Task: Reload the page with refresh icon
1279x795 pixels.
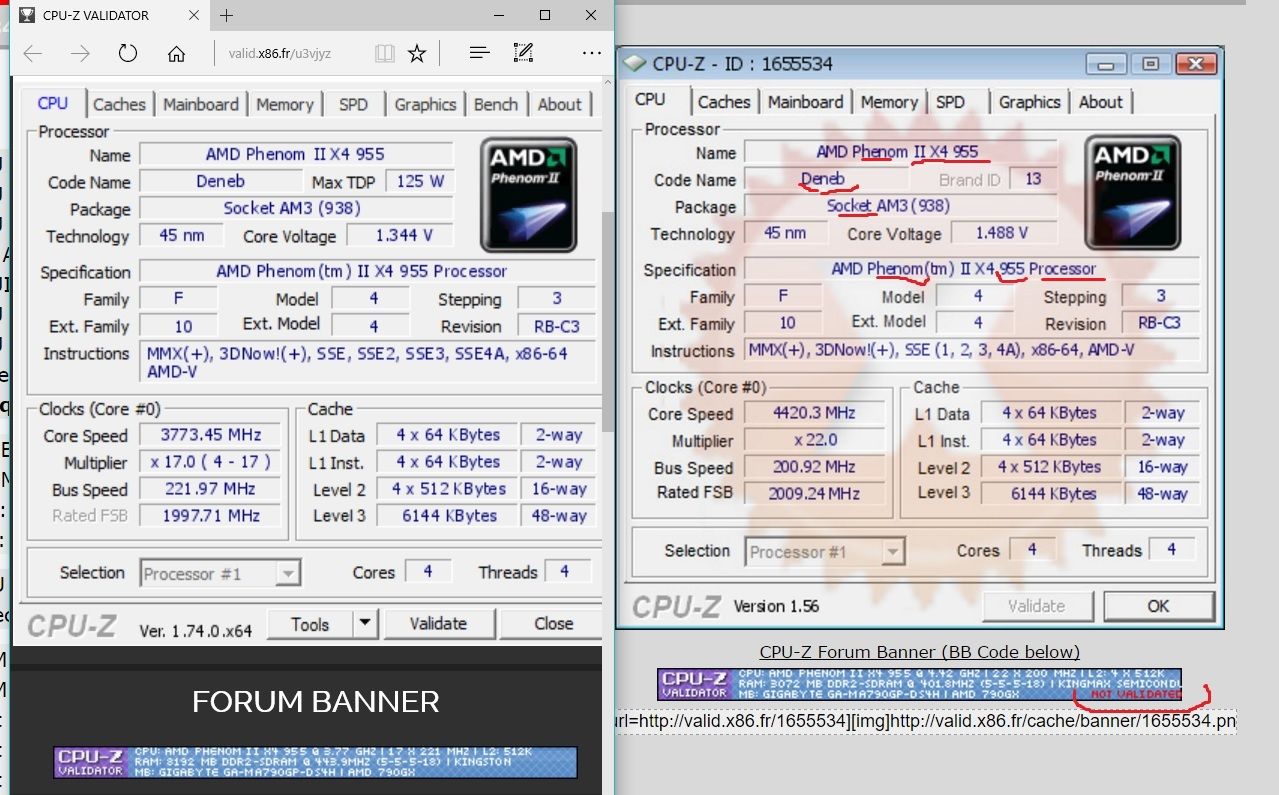Action: coord(128,54)
